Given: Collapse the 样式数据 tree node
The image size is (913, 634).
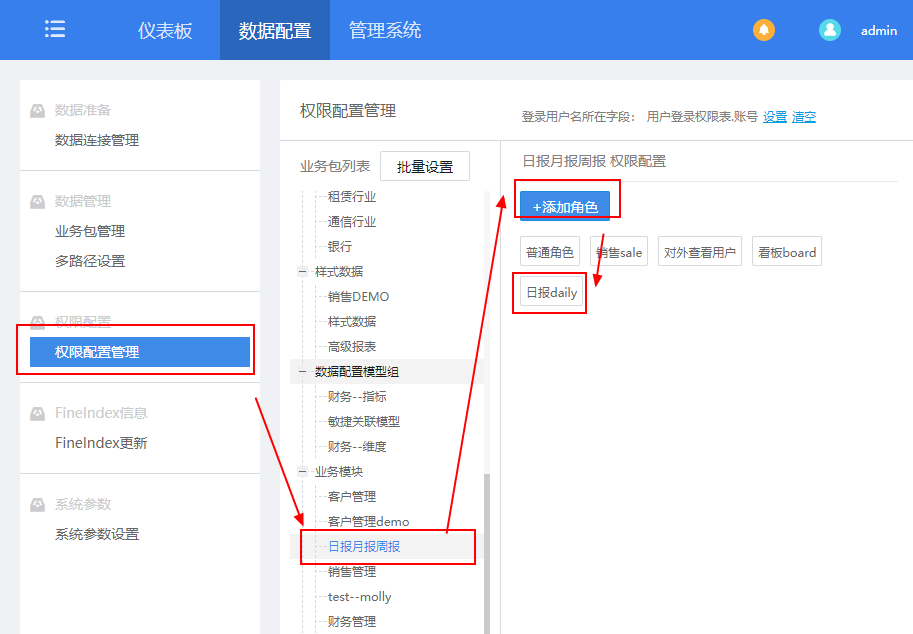Looking at the screenshot, I should (302, 270).
